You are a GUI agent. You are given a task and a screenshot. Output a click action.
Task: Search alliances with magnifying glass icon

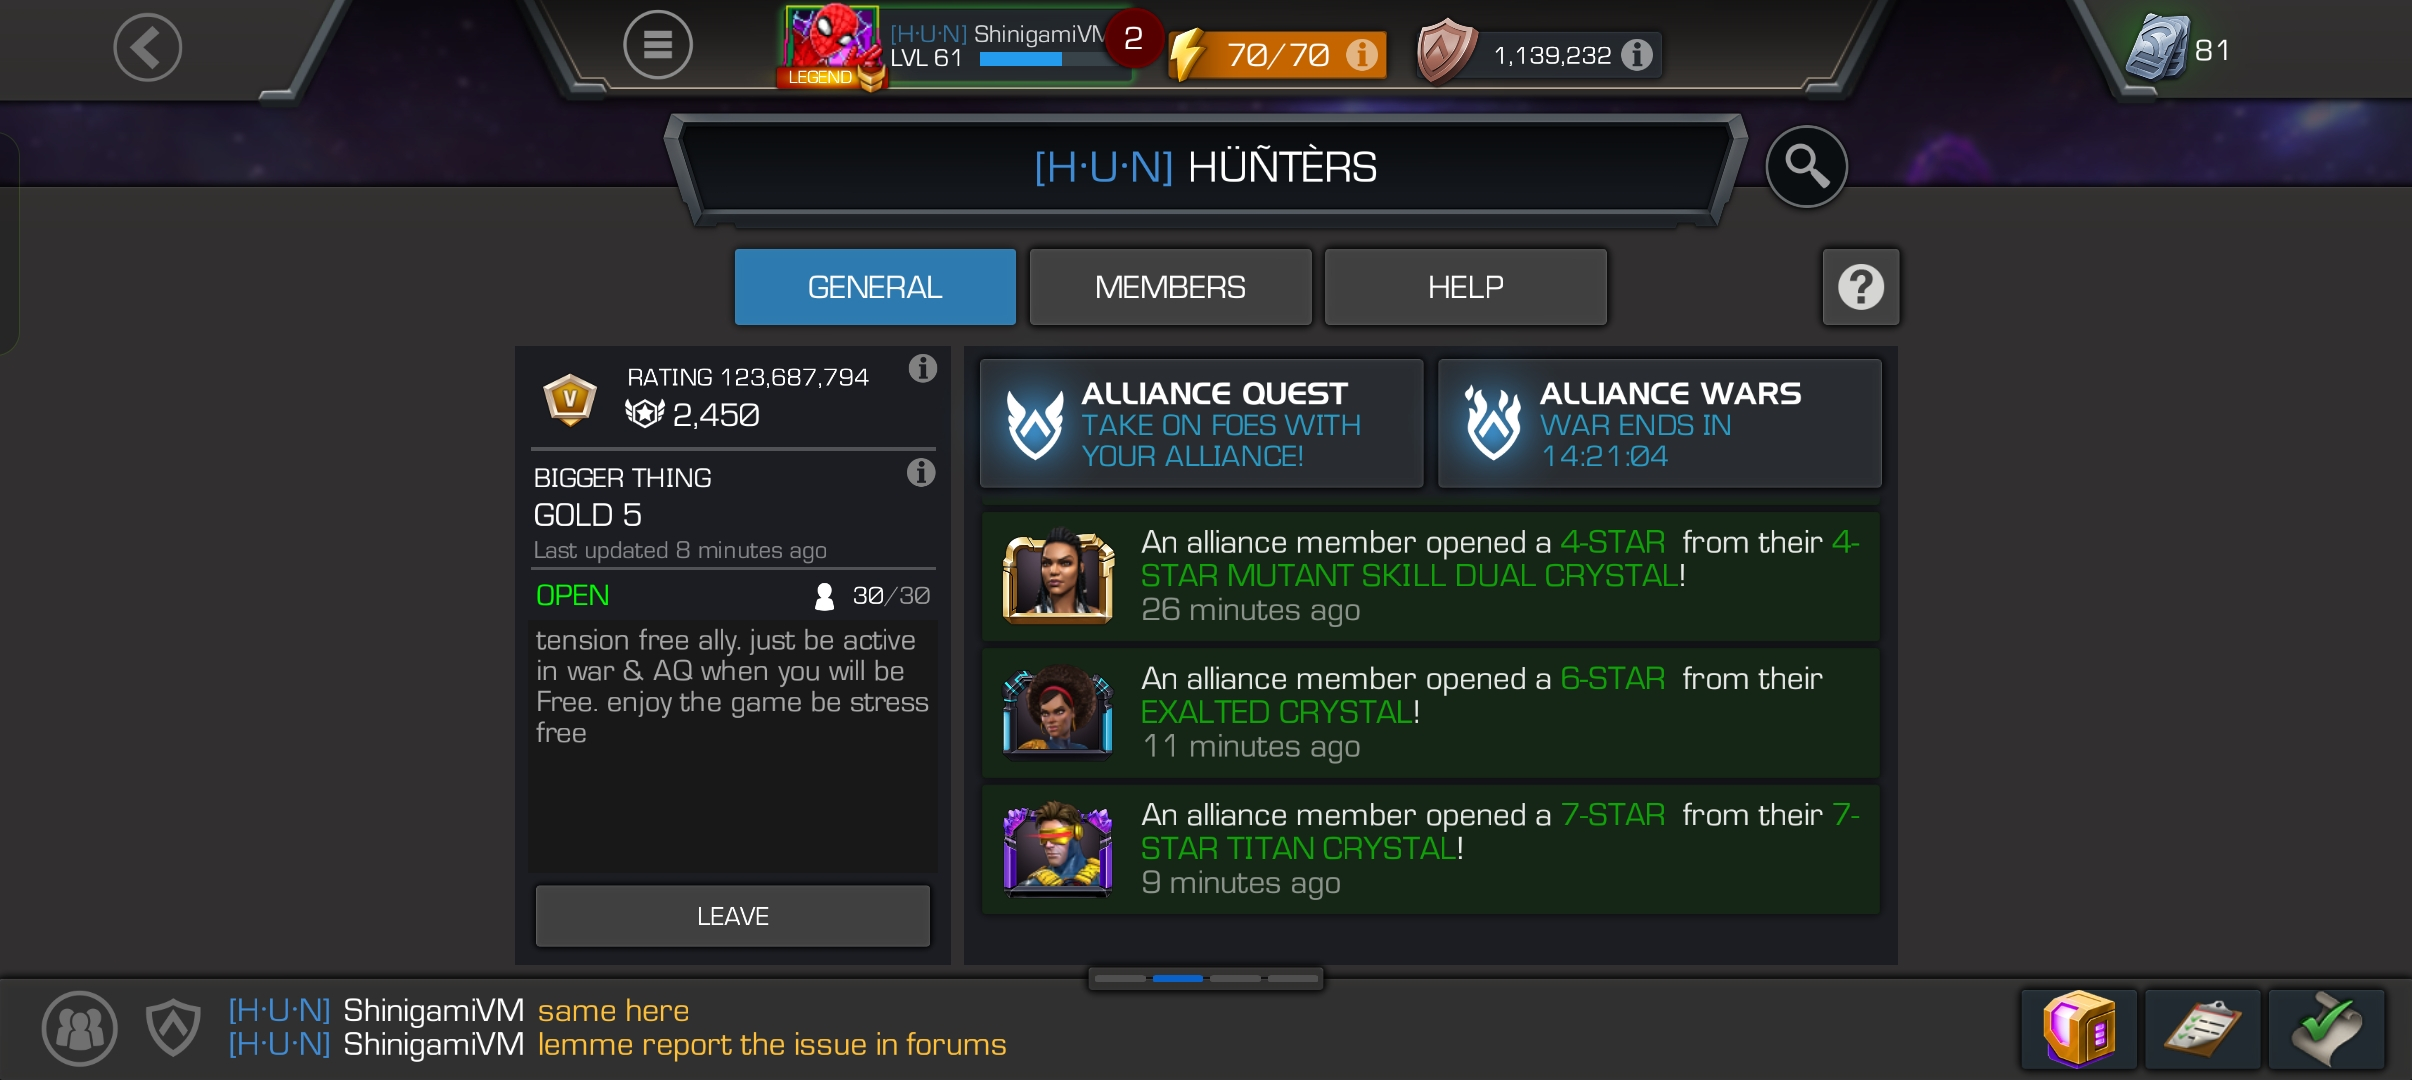[x=1806, y=166]
